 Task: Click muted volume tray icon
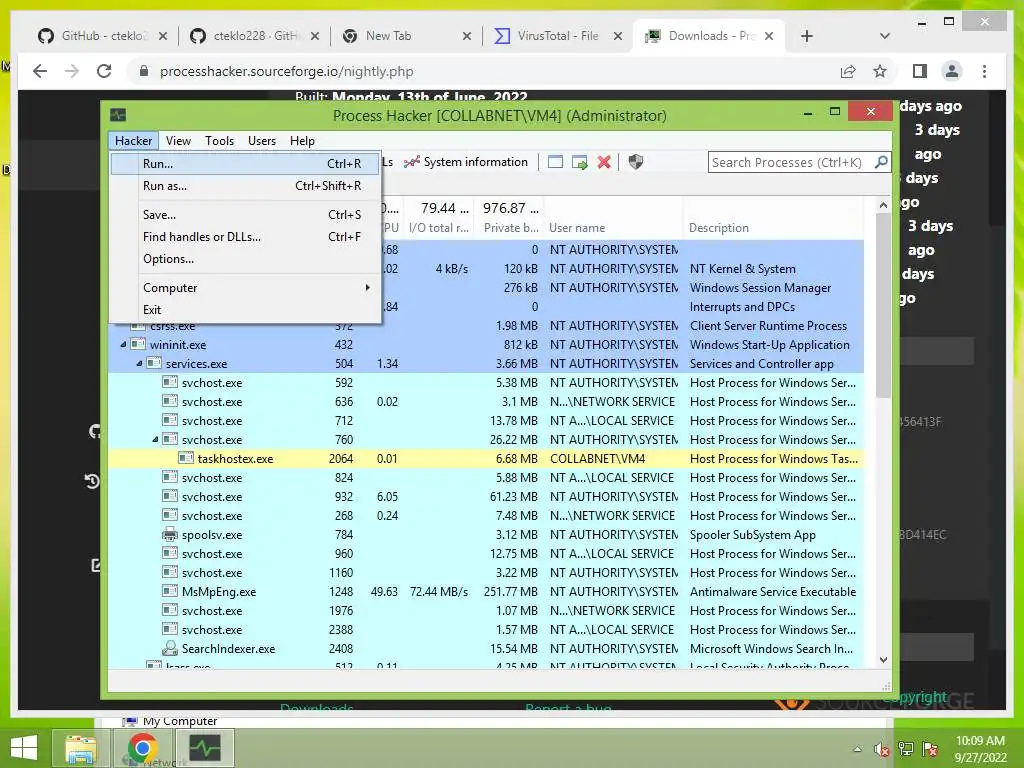coord(882,750)
